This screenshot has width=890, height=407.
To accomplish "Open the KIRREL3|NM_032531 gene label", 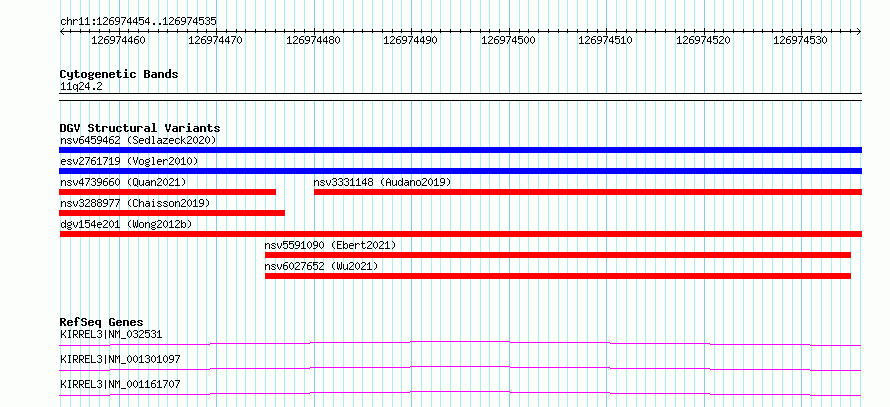I will (111, 334).
